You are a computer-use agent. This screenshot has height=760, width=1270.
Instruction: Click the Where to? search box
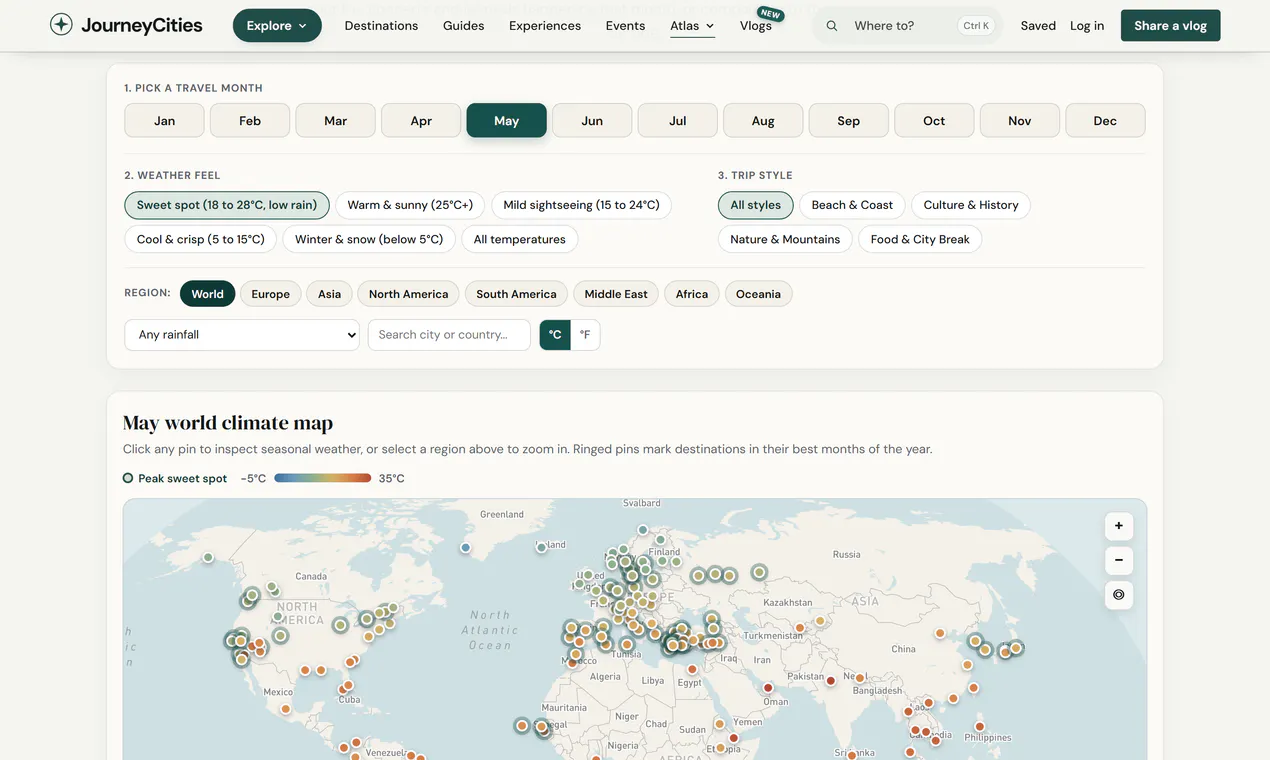[907, 26]
